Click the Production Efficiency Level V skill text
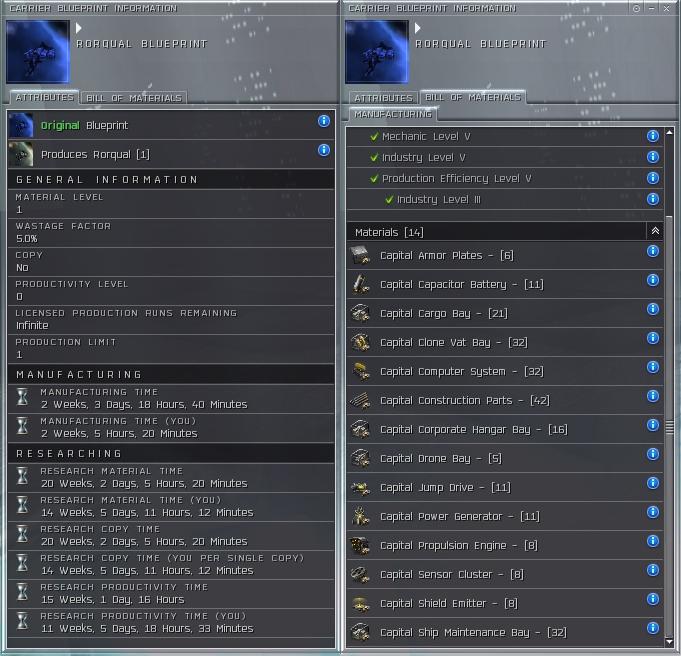 [x=456, y=179]
